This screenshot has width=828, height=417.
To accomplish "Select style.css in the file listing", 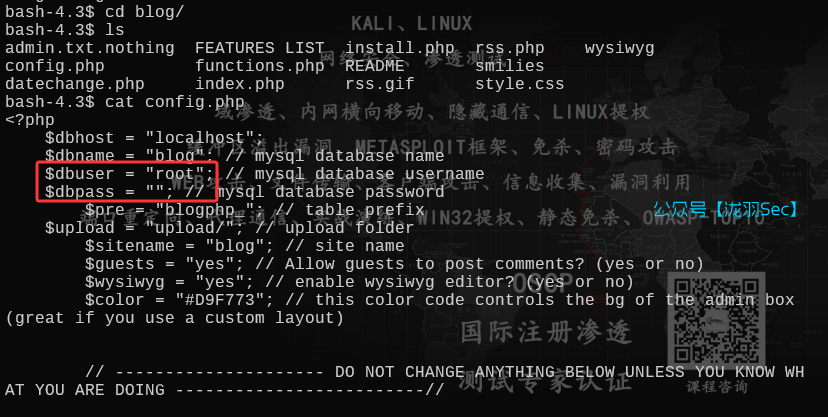I will pos(520,84).
